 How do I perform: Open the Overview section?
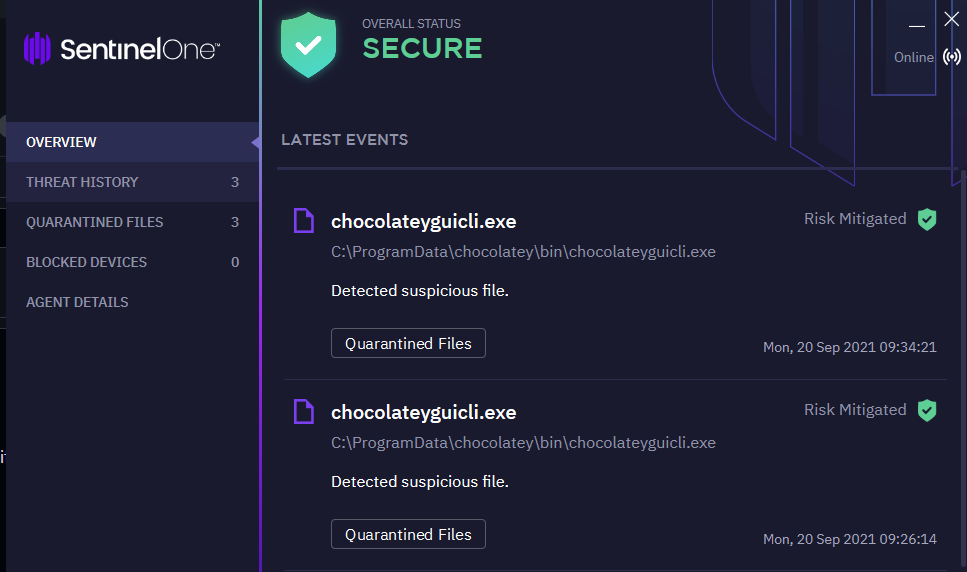(133, 142)
